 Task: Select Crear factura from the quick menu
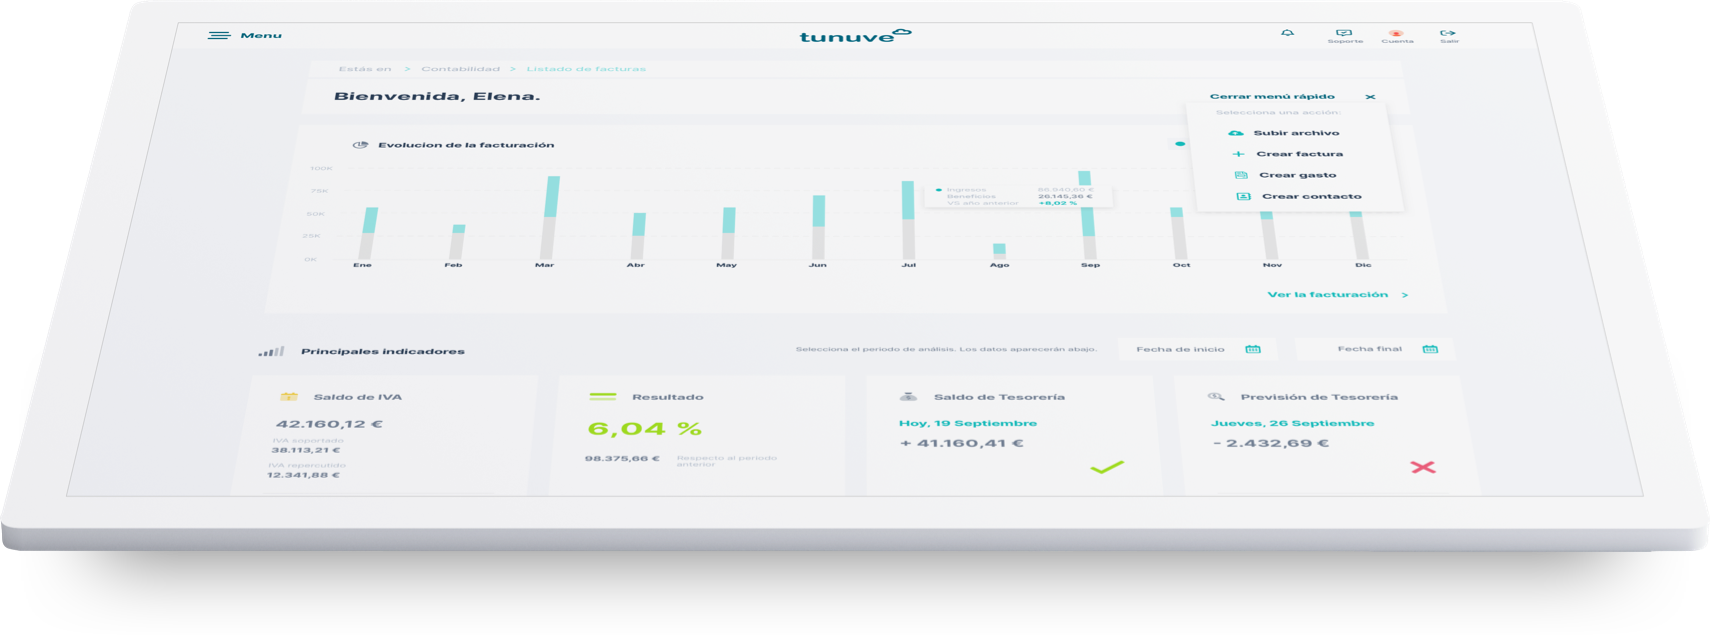pos(1299,154)
